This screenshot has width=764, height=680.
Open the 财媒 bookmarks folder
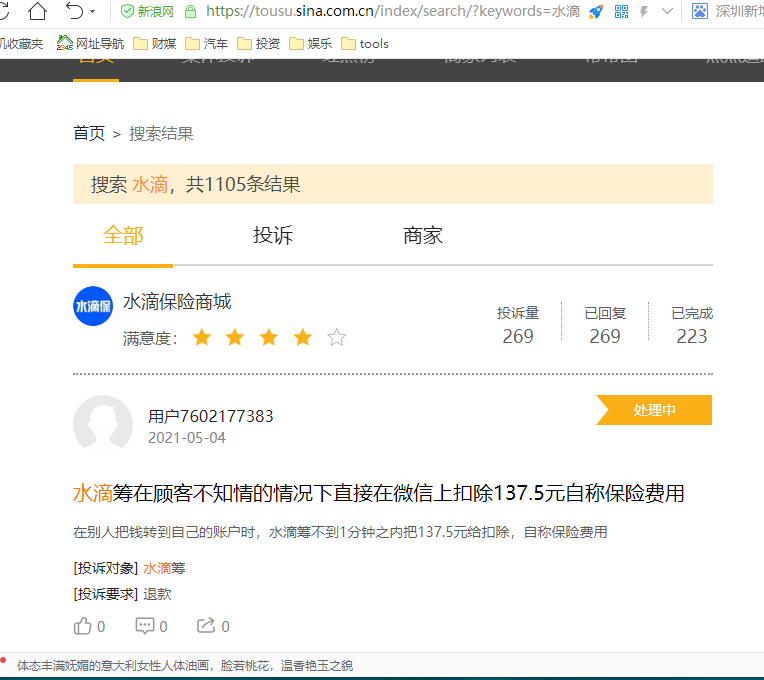tap(154, 43)
